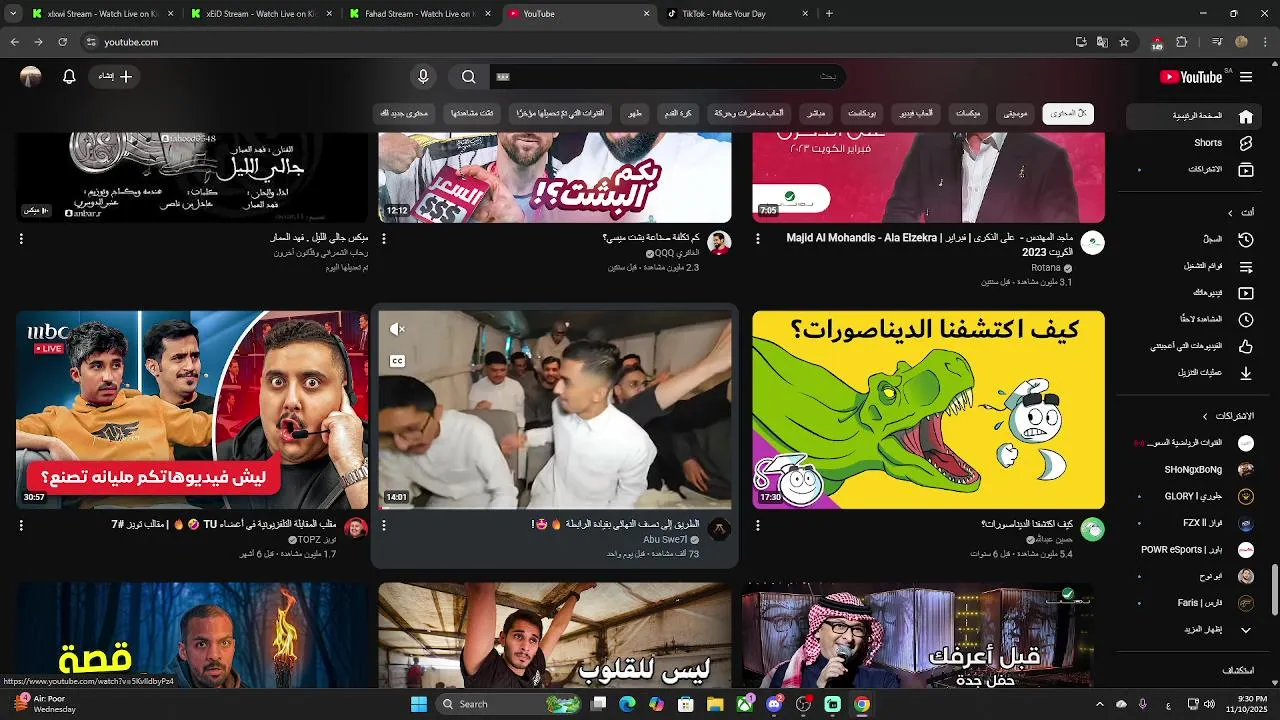Open Watch later (المشاهدة لاحقًا) in sidebar
Screen dimensions: 1280x720
(1193, 320)
